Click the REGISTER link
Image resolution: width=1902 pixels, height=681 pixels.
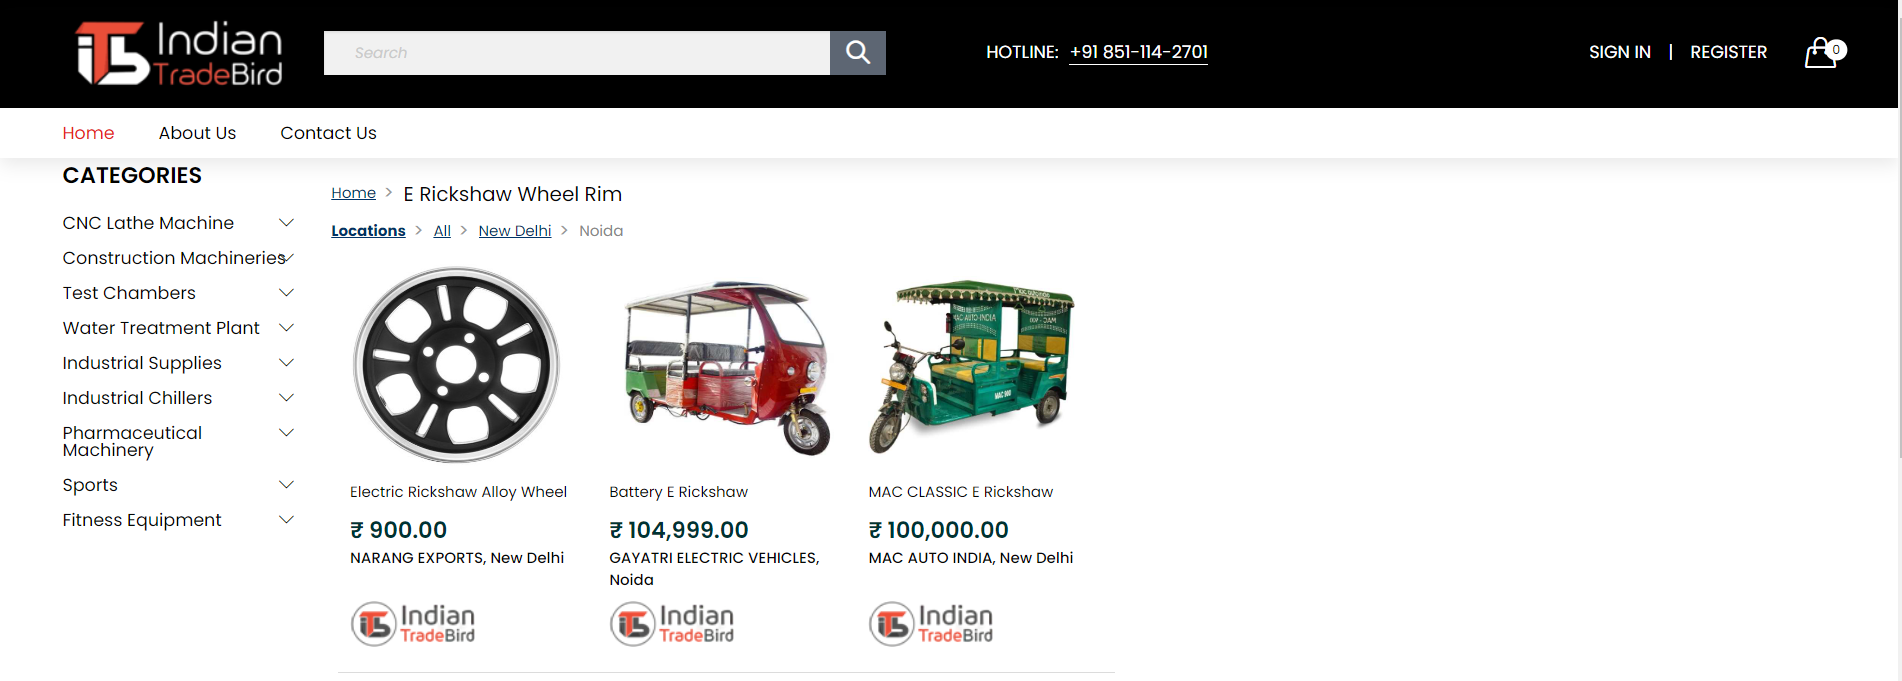coord(1728,52)
